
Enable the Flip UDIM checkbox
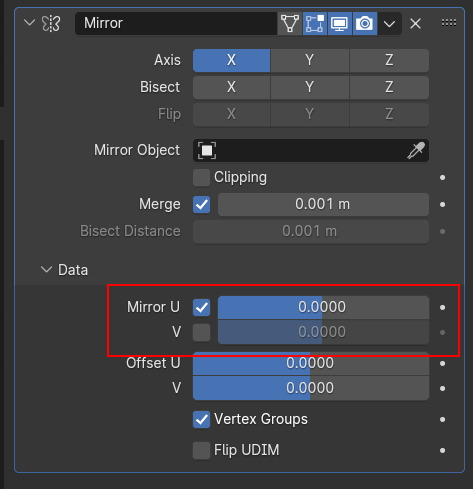[x=201, y=450]
